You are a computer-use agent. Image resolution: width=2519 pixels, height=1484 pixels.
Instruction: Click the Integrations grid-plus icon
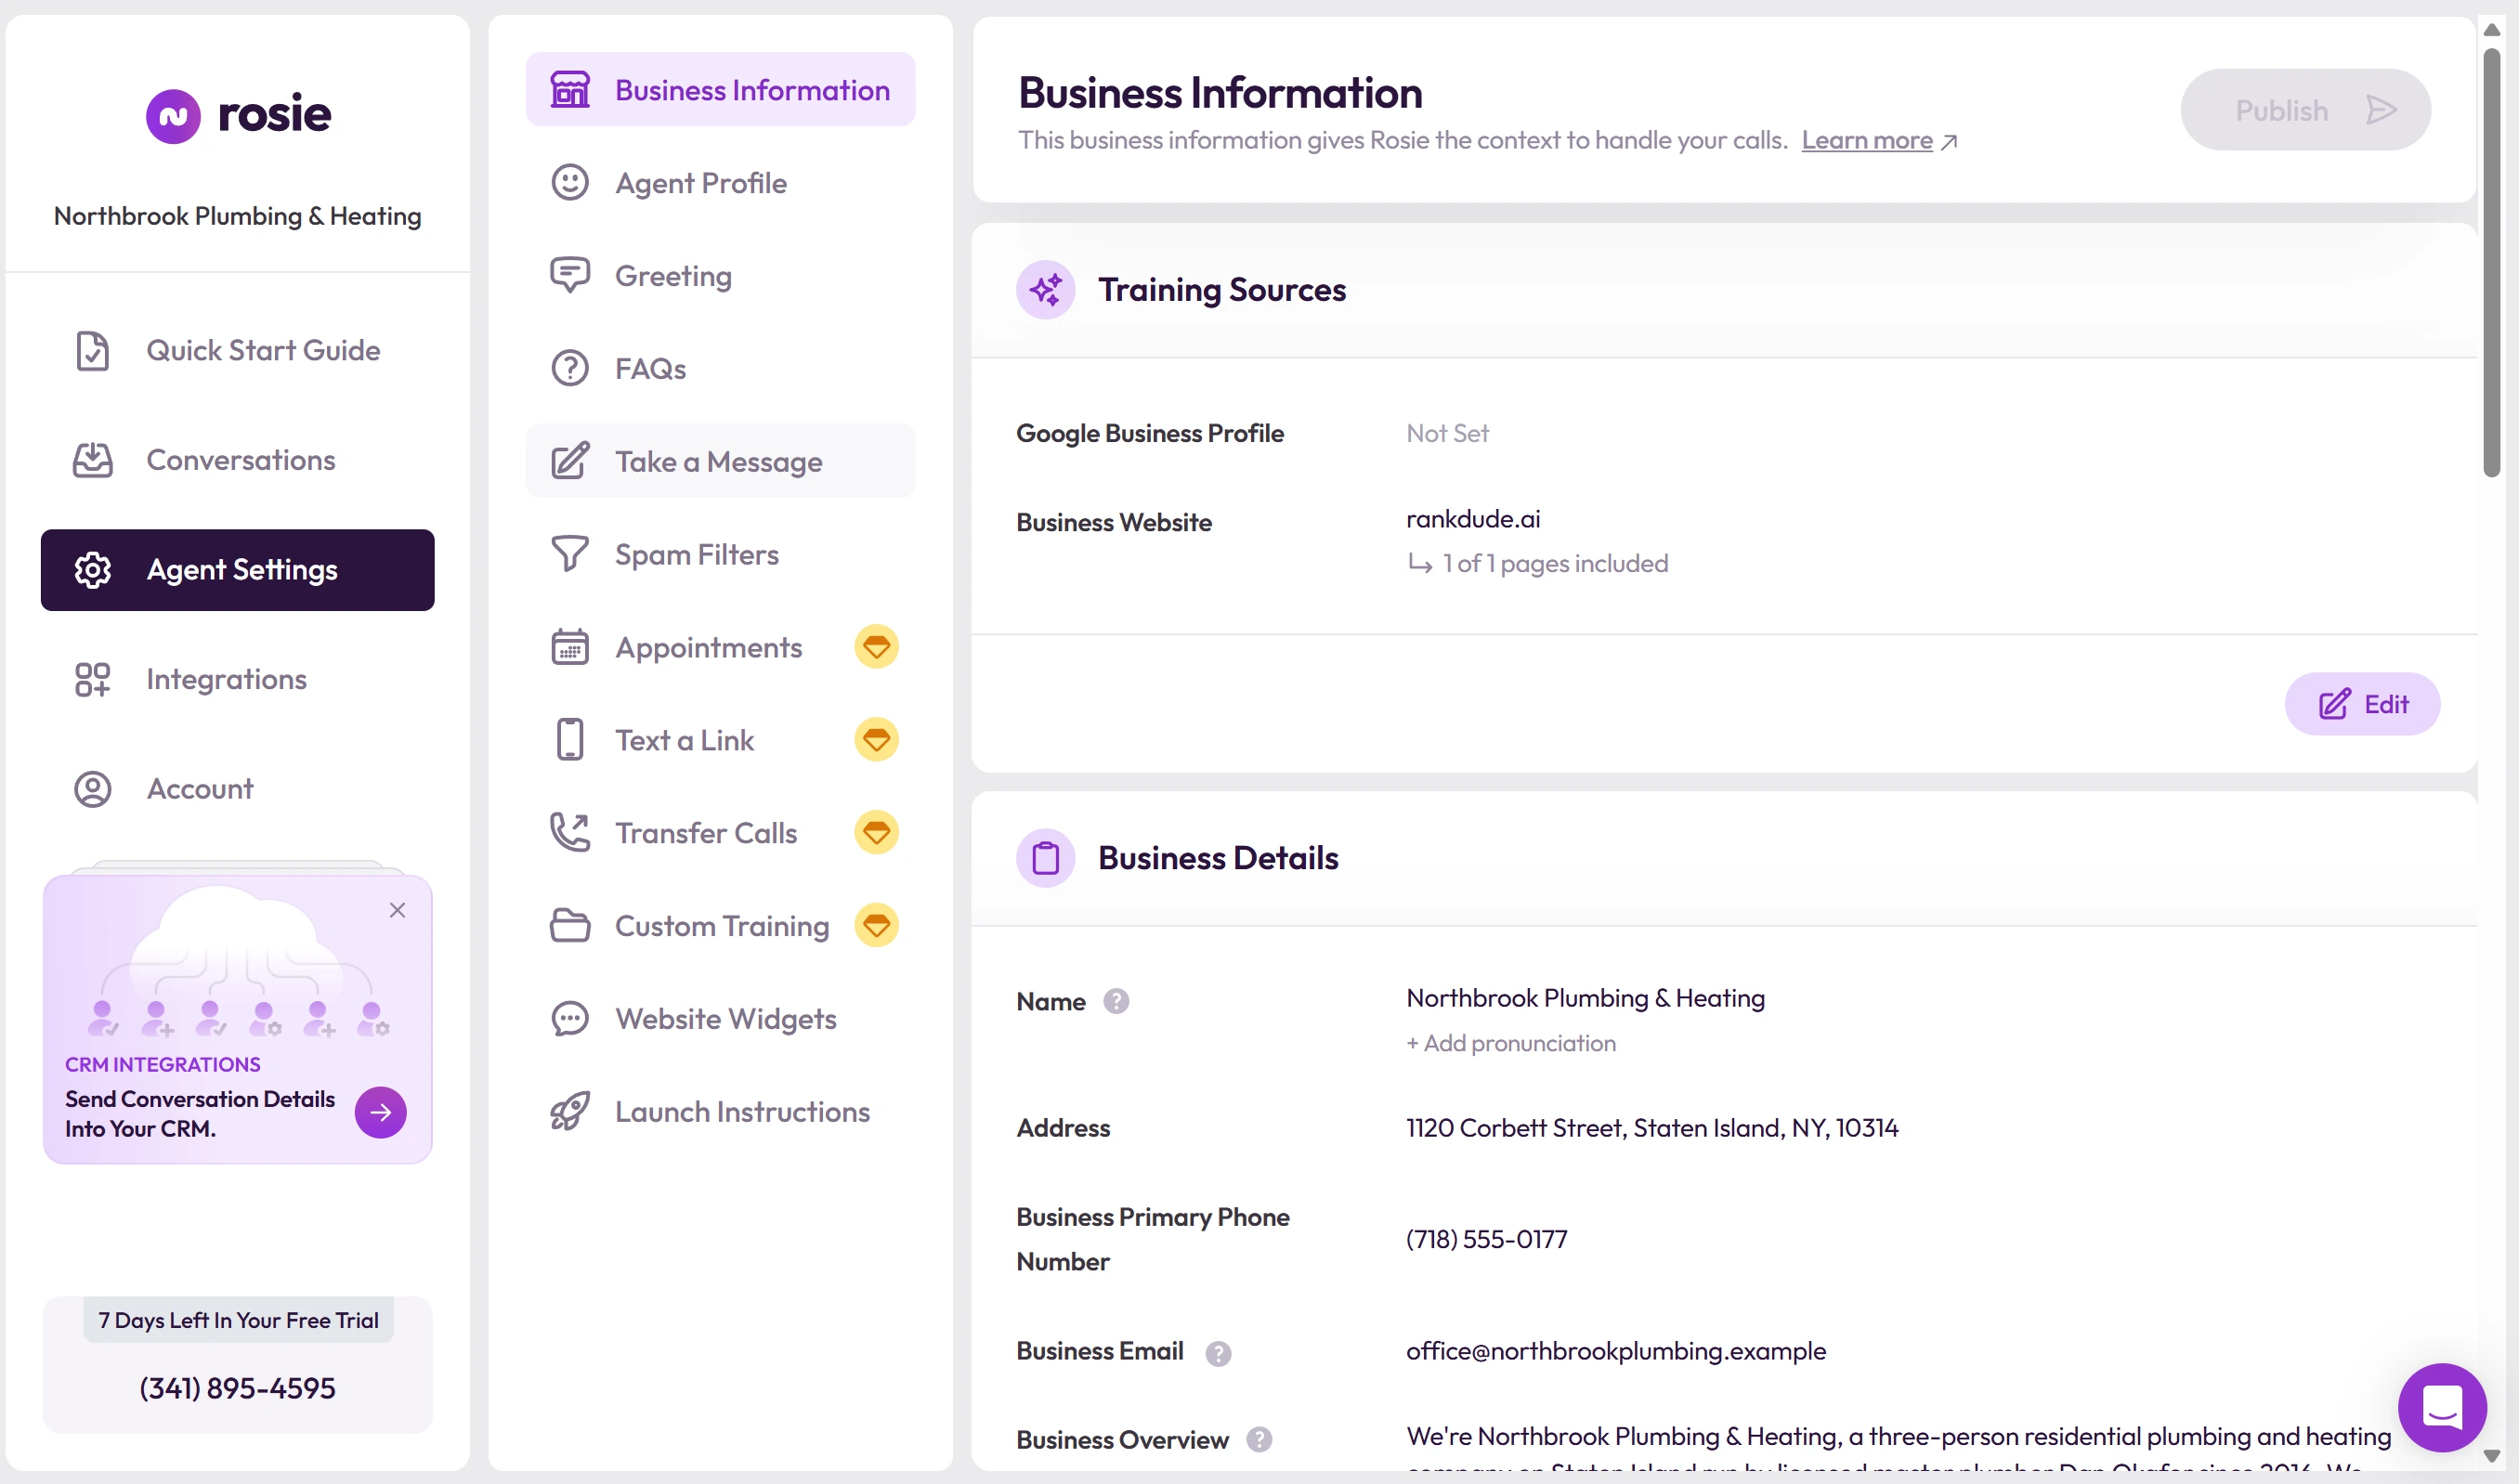pos(93,679)
